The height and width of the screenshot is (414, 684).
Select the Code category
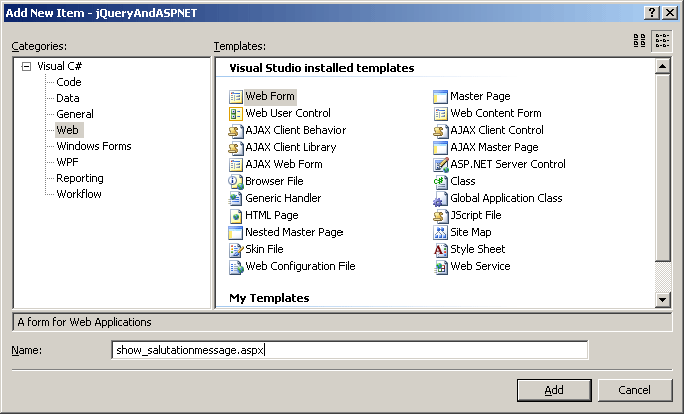[69, 82]
